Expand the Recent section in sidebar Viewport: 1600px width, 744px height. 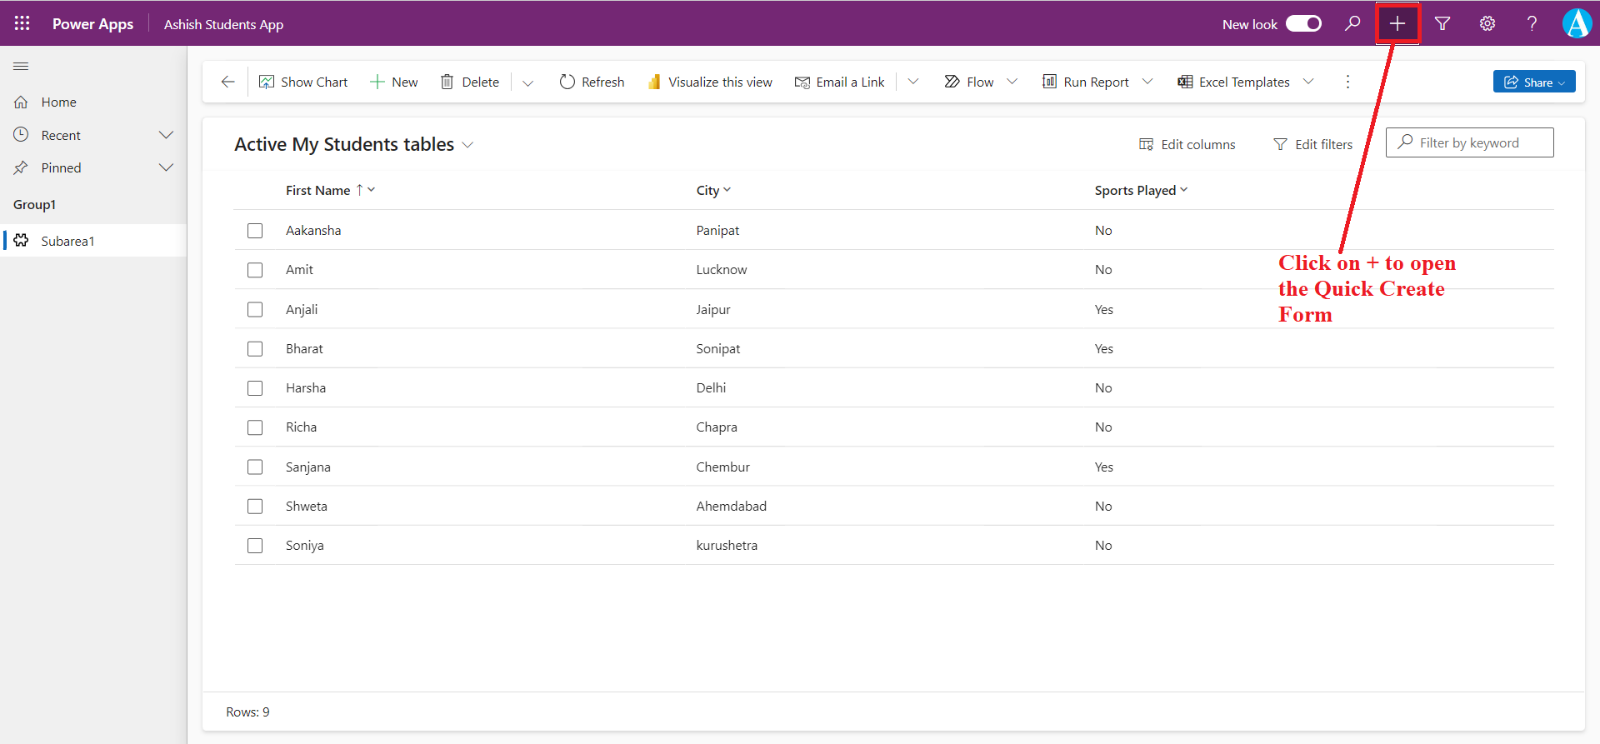click(x=166, y=135)
